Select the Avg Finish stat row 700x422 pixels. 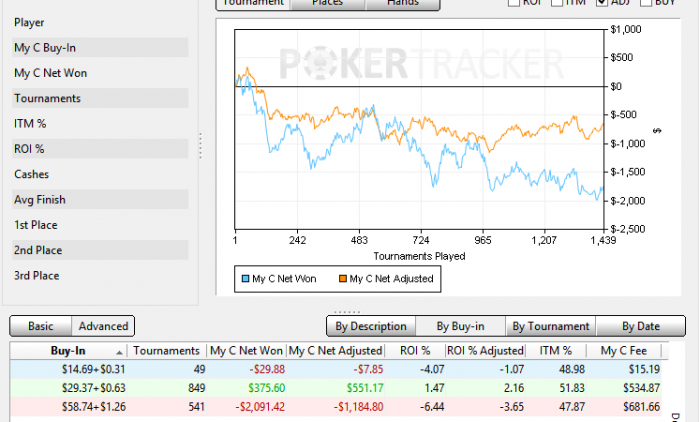(100, 200)
